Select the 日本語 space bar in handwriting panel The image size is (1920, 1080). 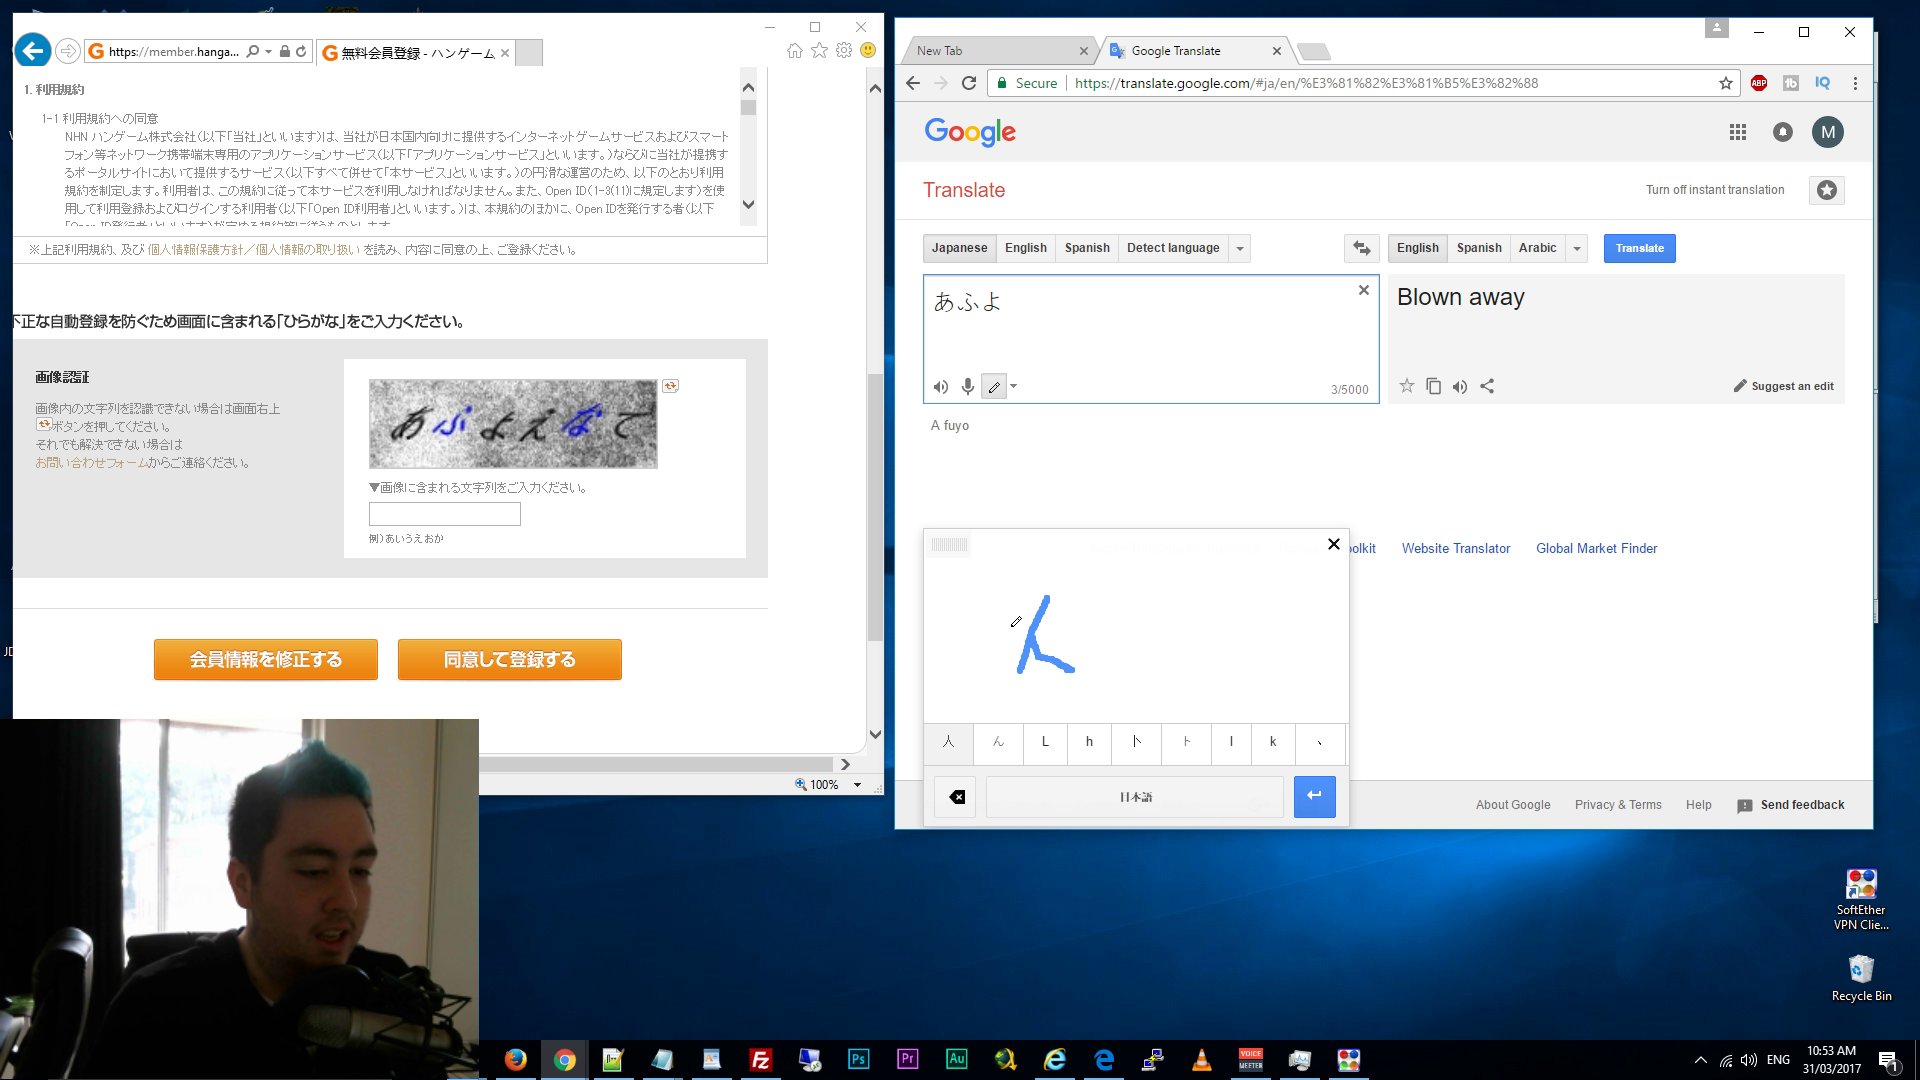coord(1135,797)
